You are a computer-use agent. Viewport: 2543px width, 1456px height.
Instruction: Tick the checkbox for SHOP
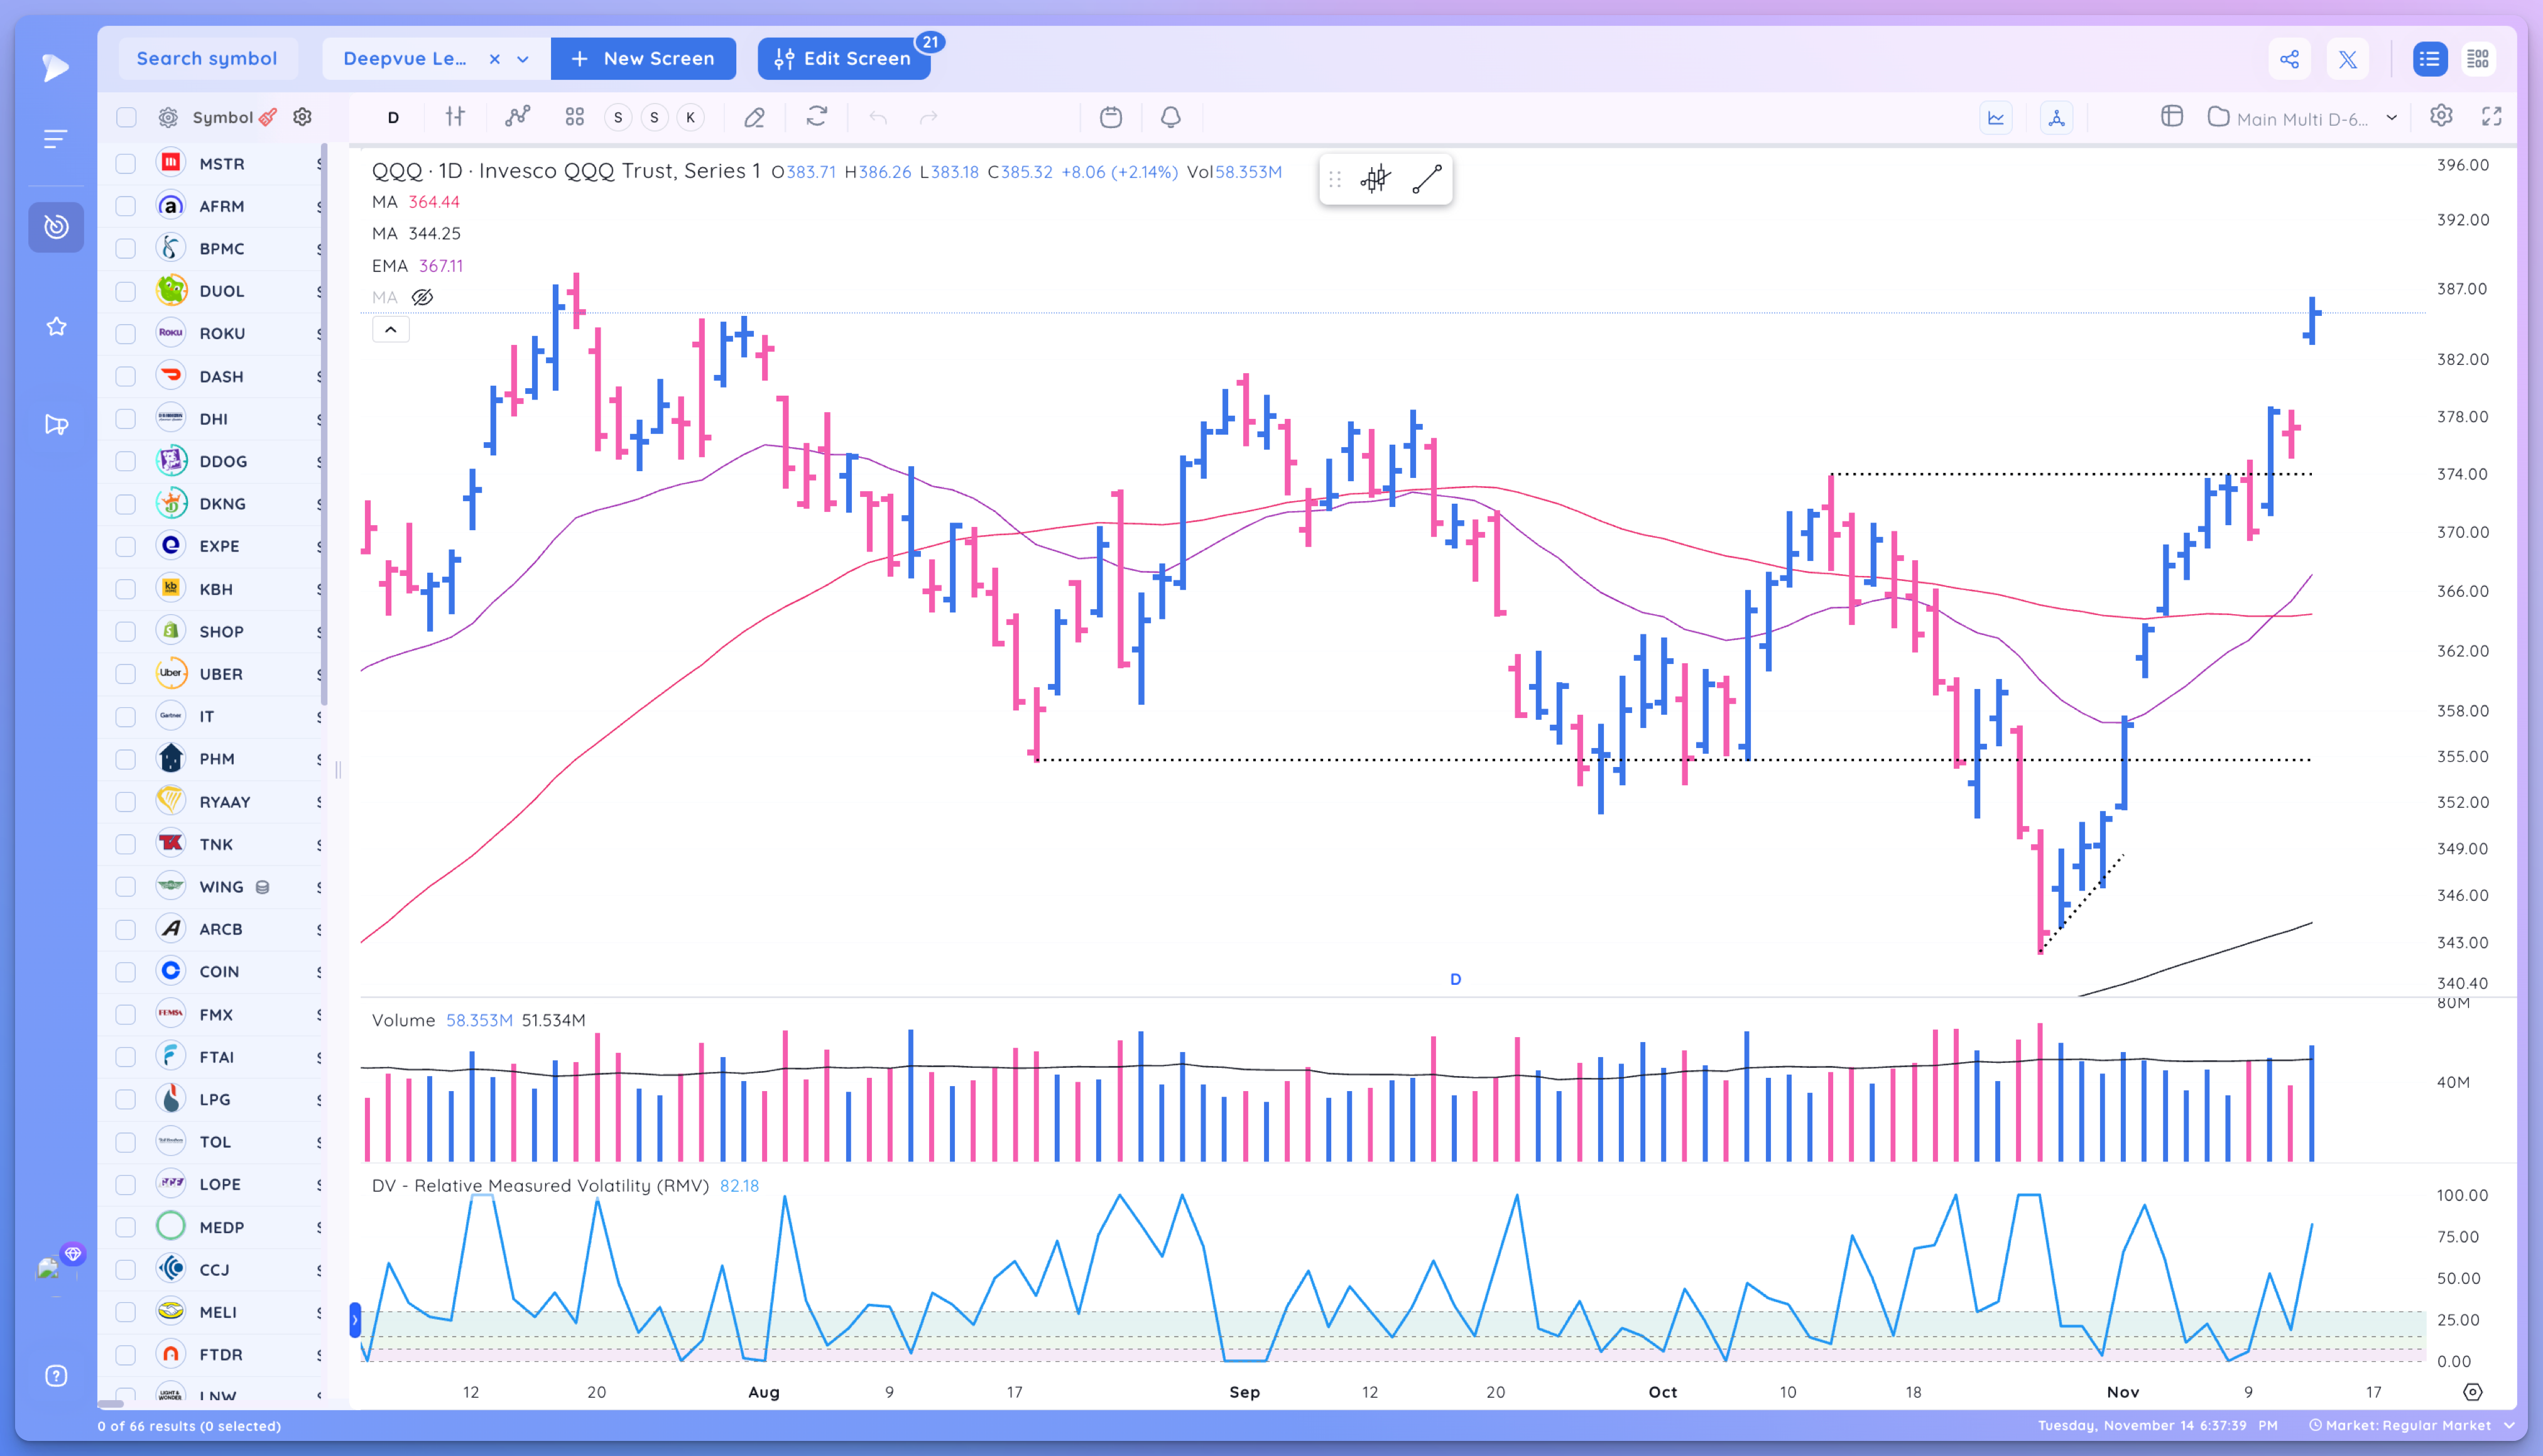pyautogui.click(x=126, y=631)
